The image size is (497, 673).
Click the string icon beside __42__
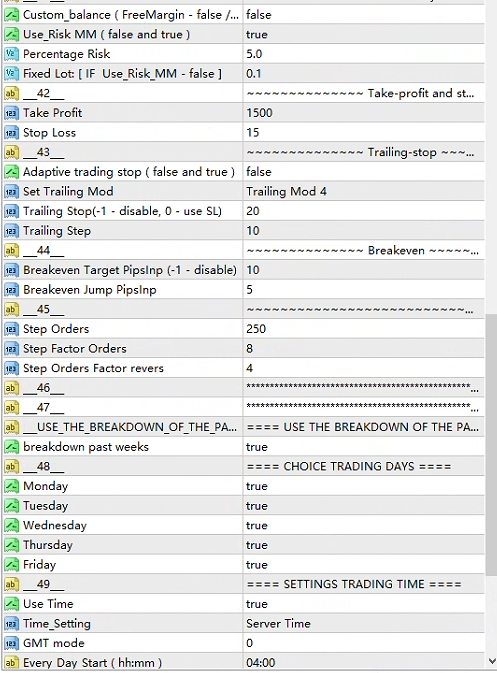click(12, 94)
